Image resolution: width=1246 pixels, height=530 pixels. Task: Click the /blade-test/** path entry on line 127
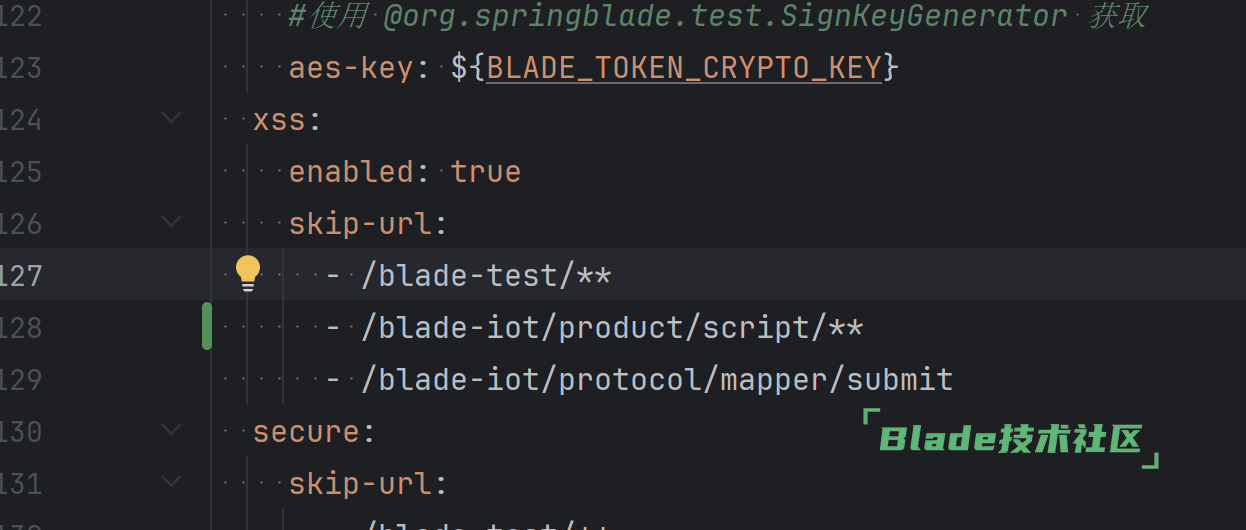click(486, 275)
